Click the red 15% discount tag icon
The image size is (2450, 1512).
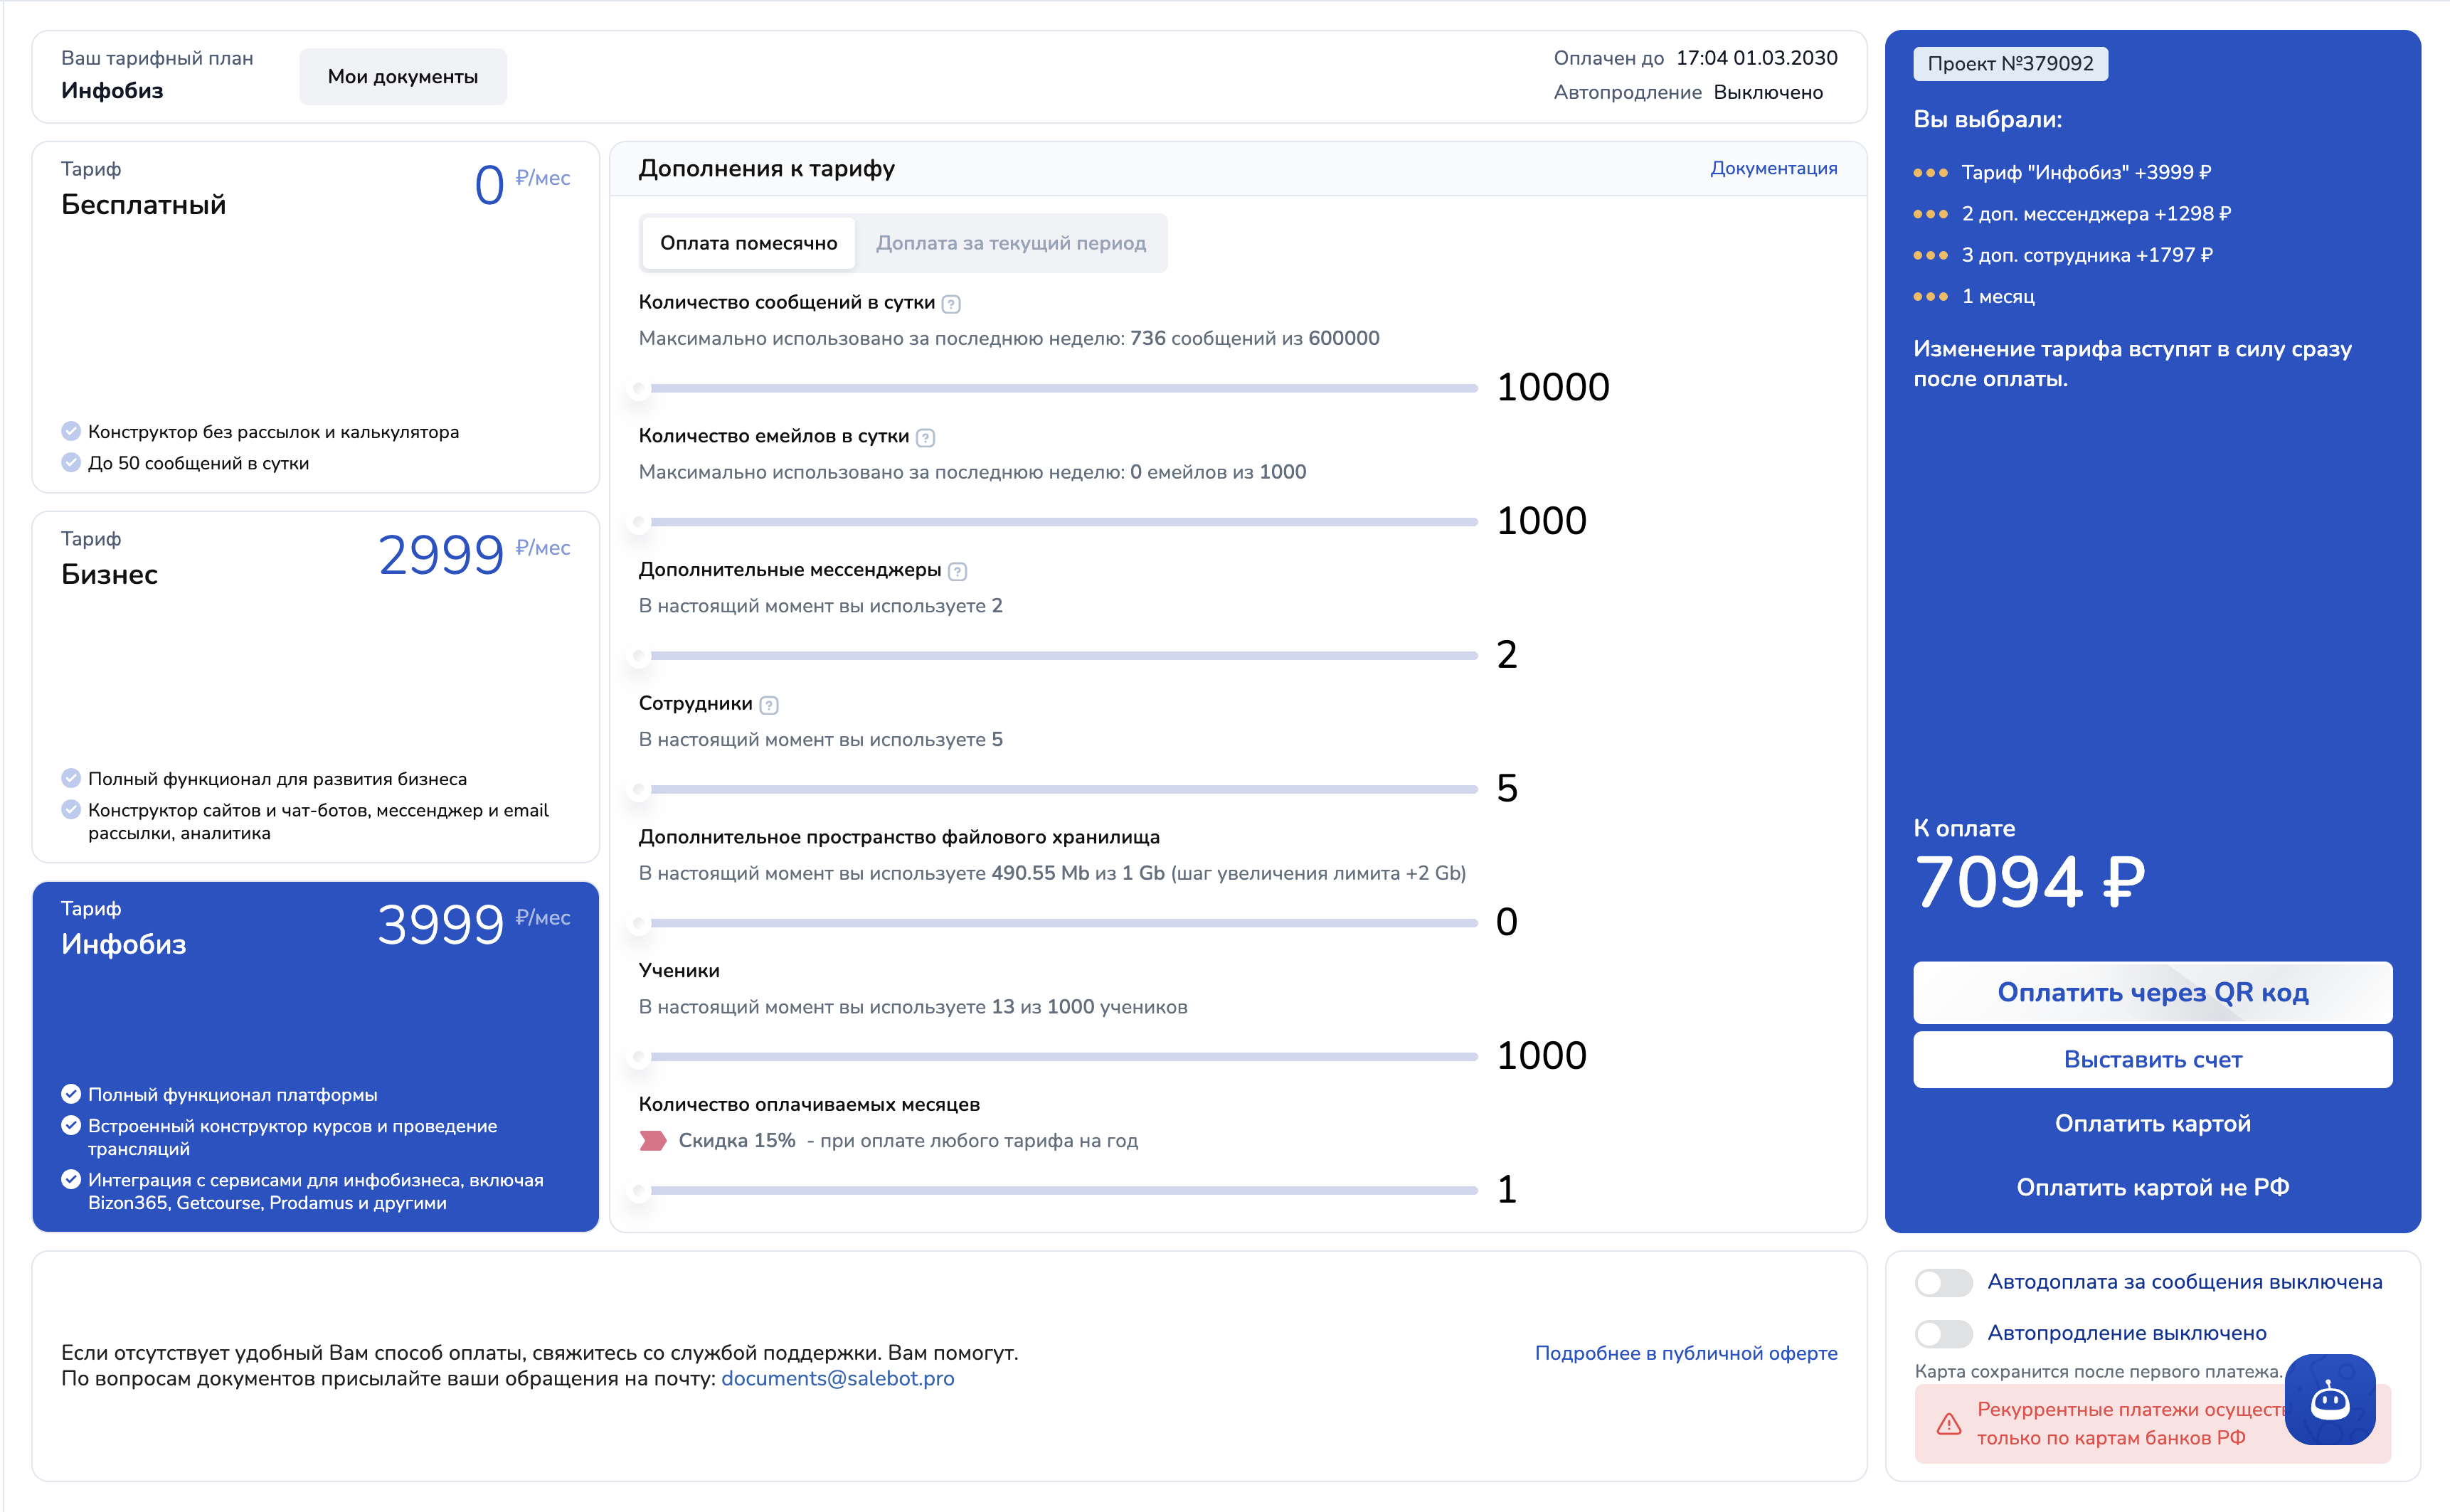652,1140
